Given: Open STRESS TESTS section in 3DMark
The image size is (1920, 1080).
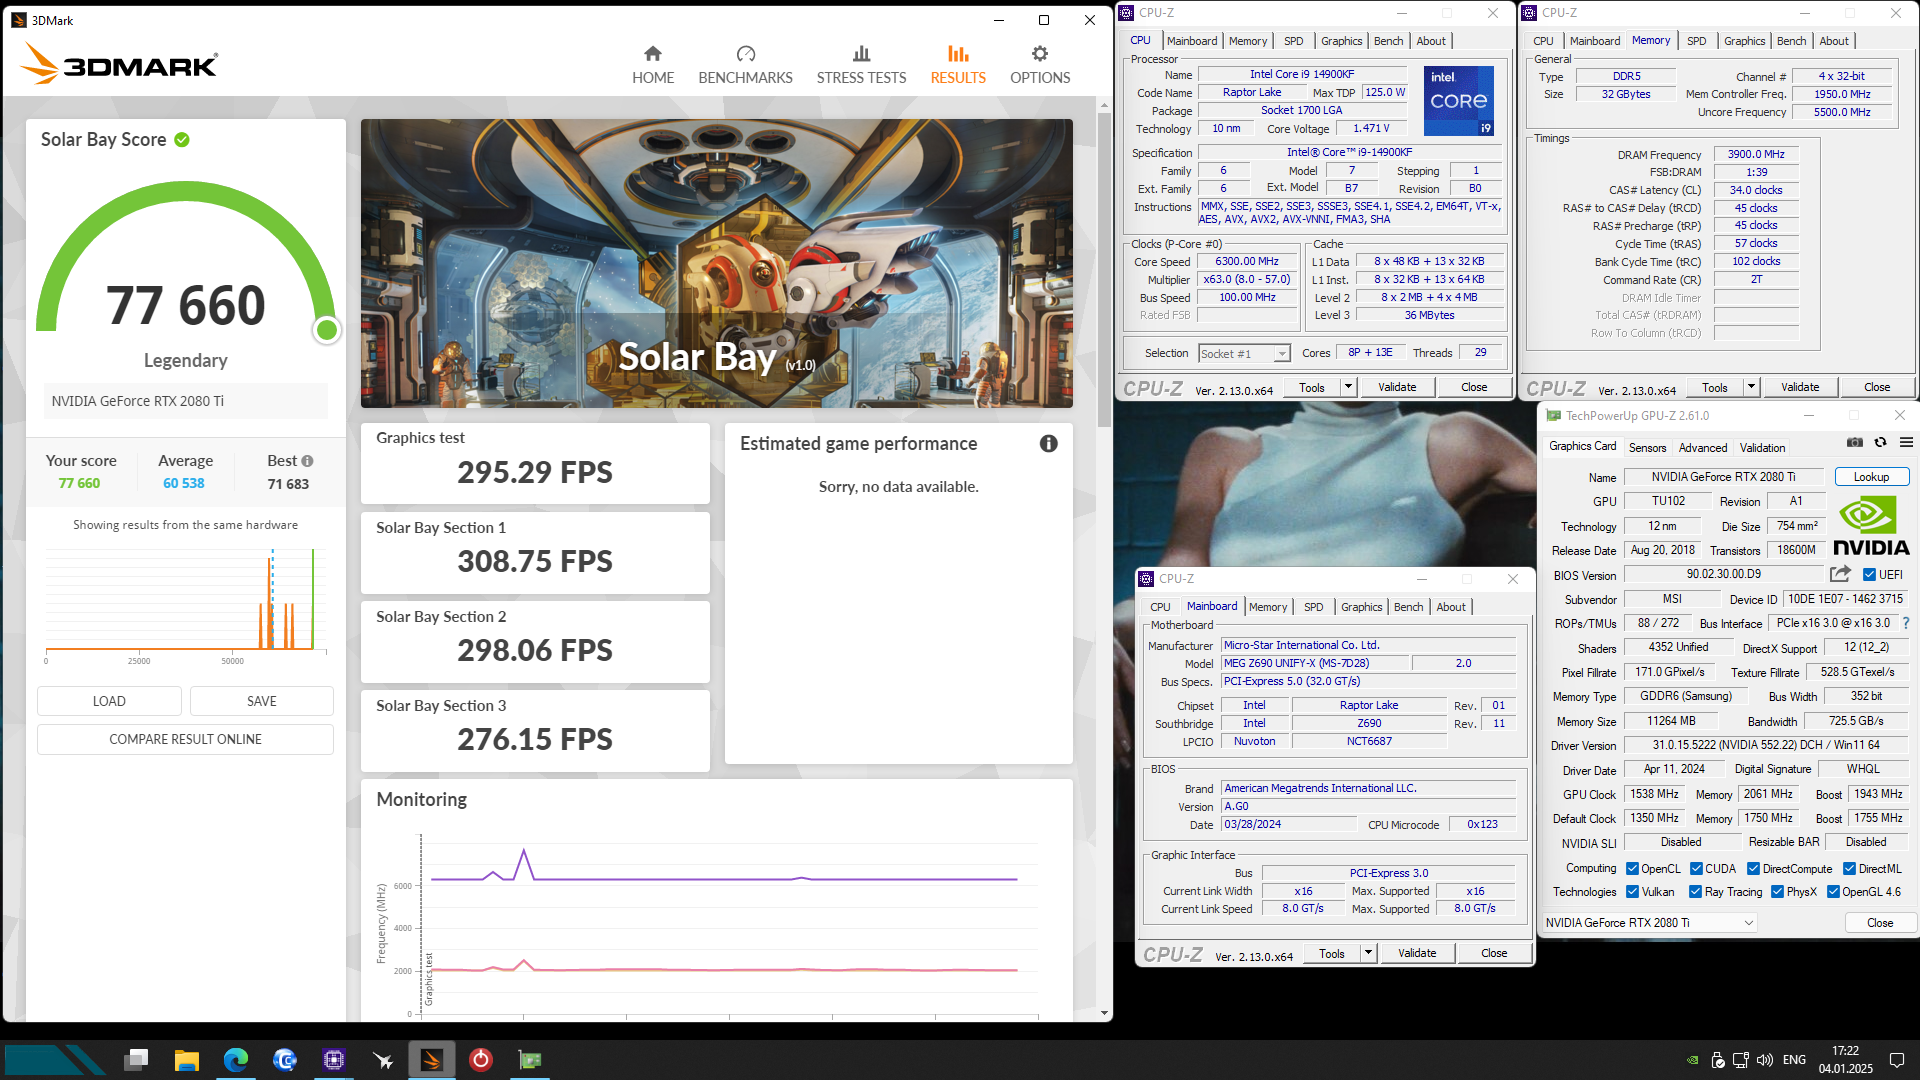Looking at the screenshot, I should (861, 65).
